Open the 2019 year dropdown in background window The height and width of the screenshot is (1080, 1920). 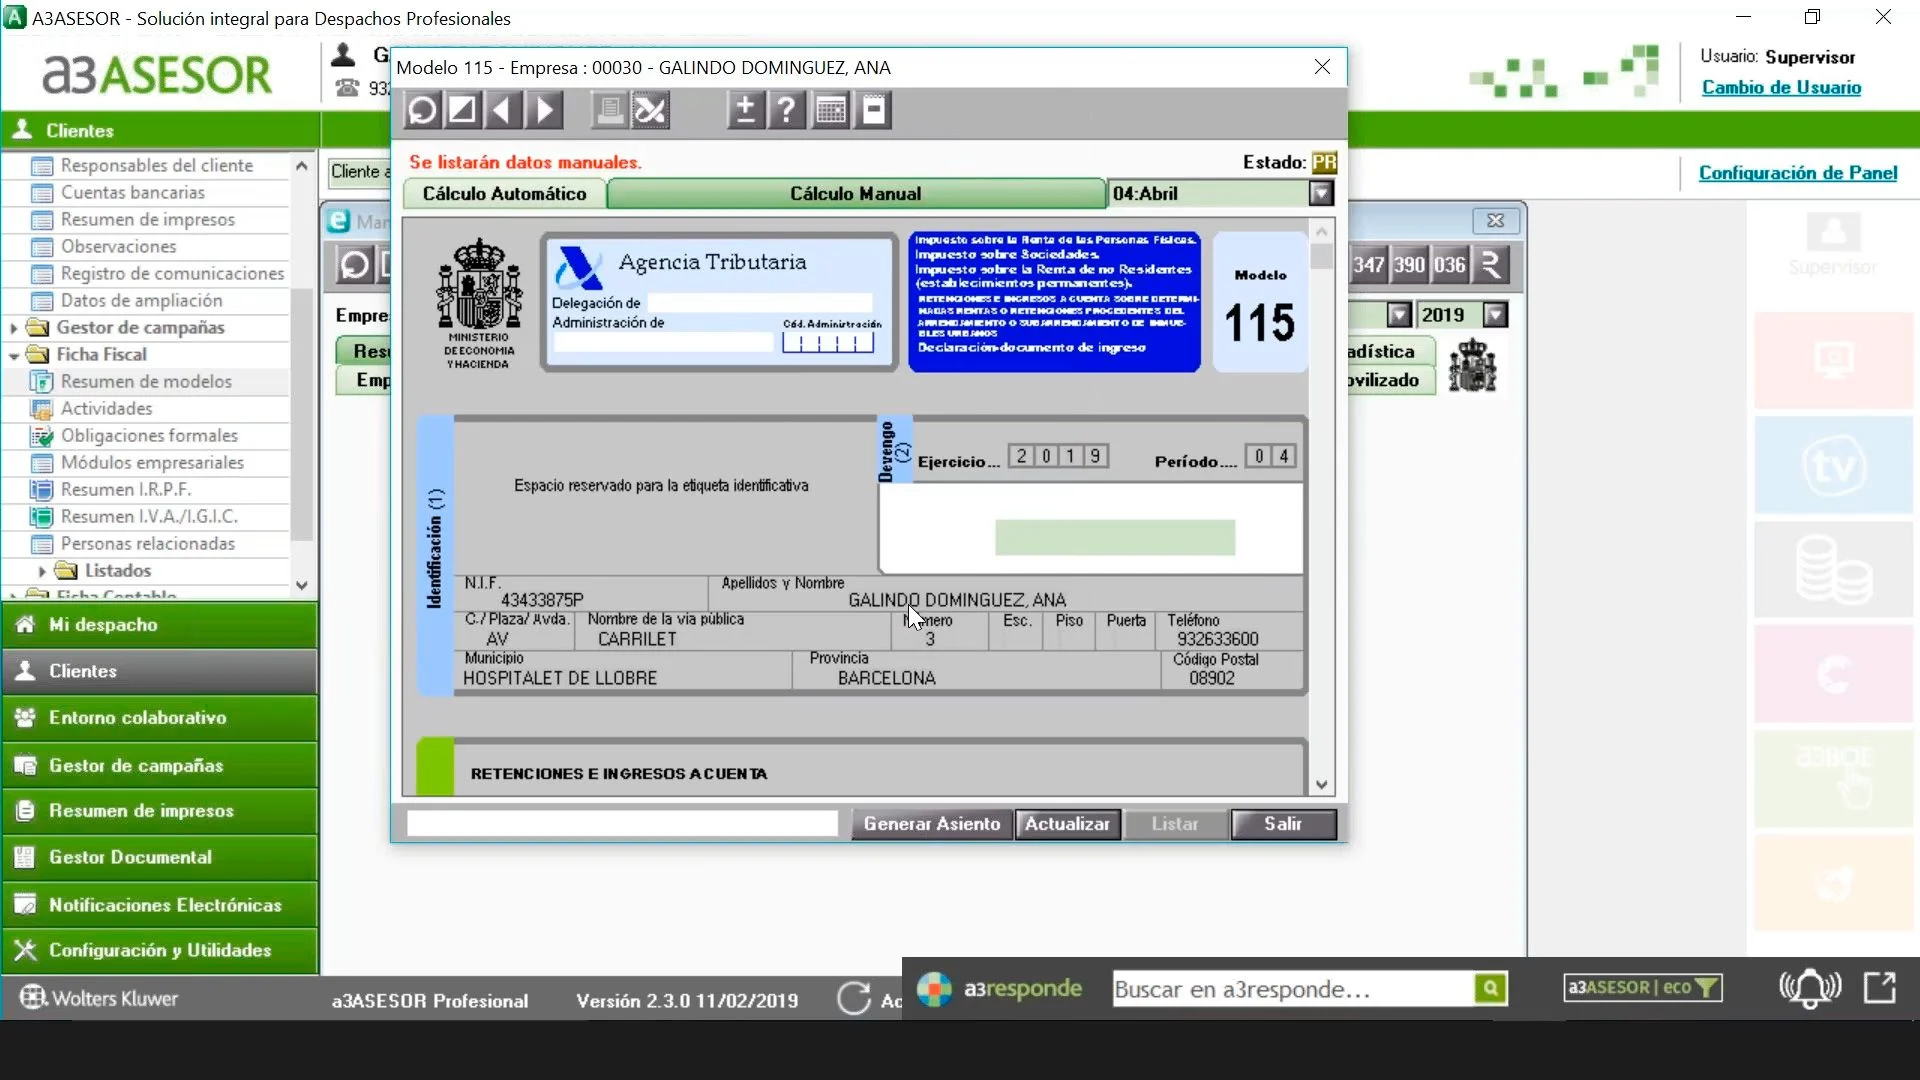(1495, 315)
